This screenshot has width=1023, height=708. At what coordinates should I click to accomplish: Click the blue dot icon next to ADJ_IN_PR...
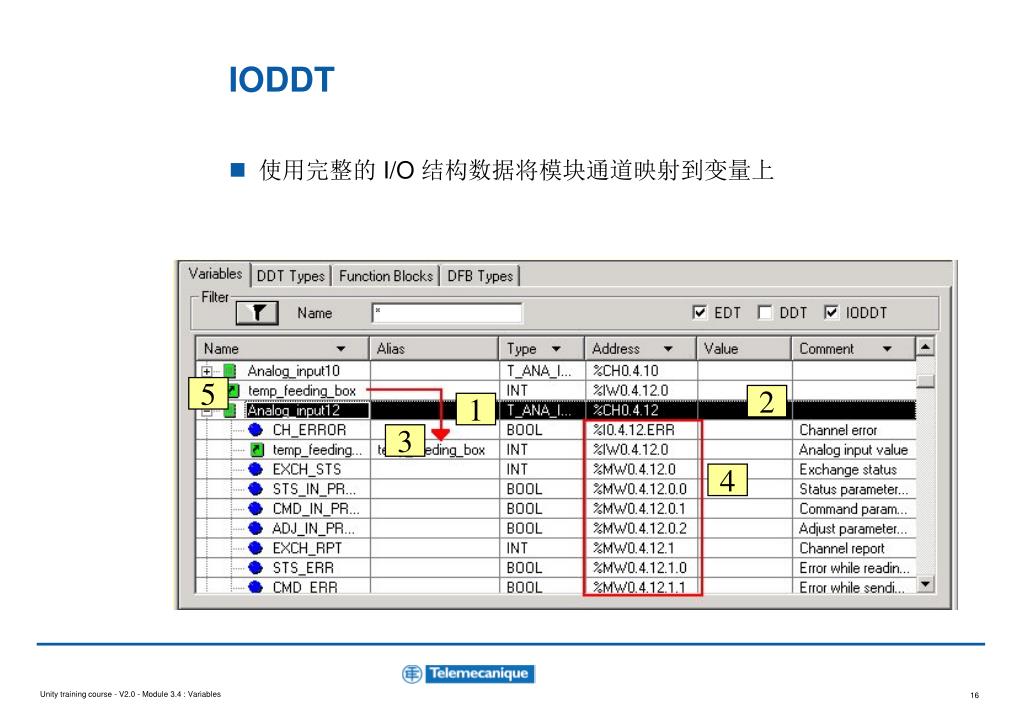tap(256, 528)
